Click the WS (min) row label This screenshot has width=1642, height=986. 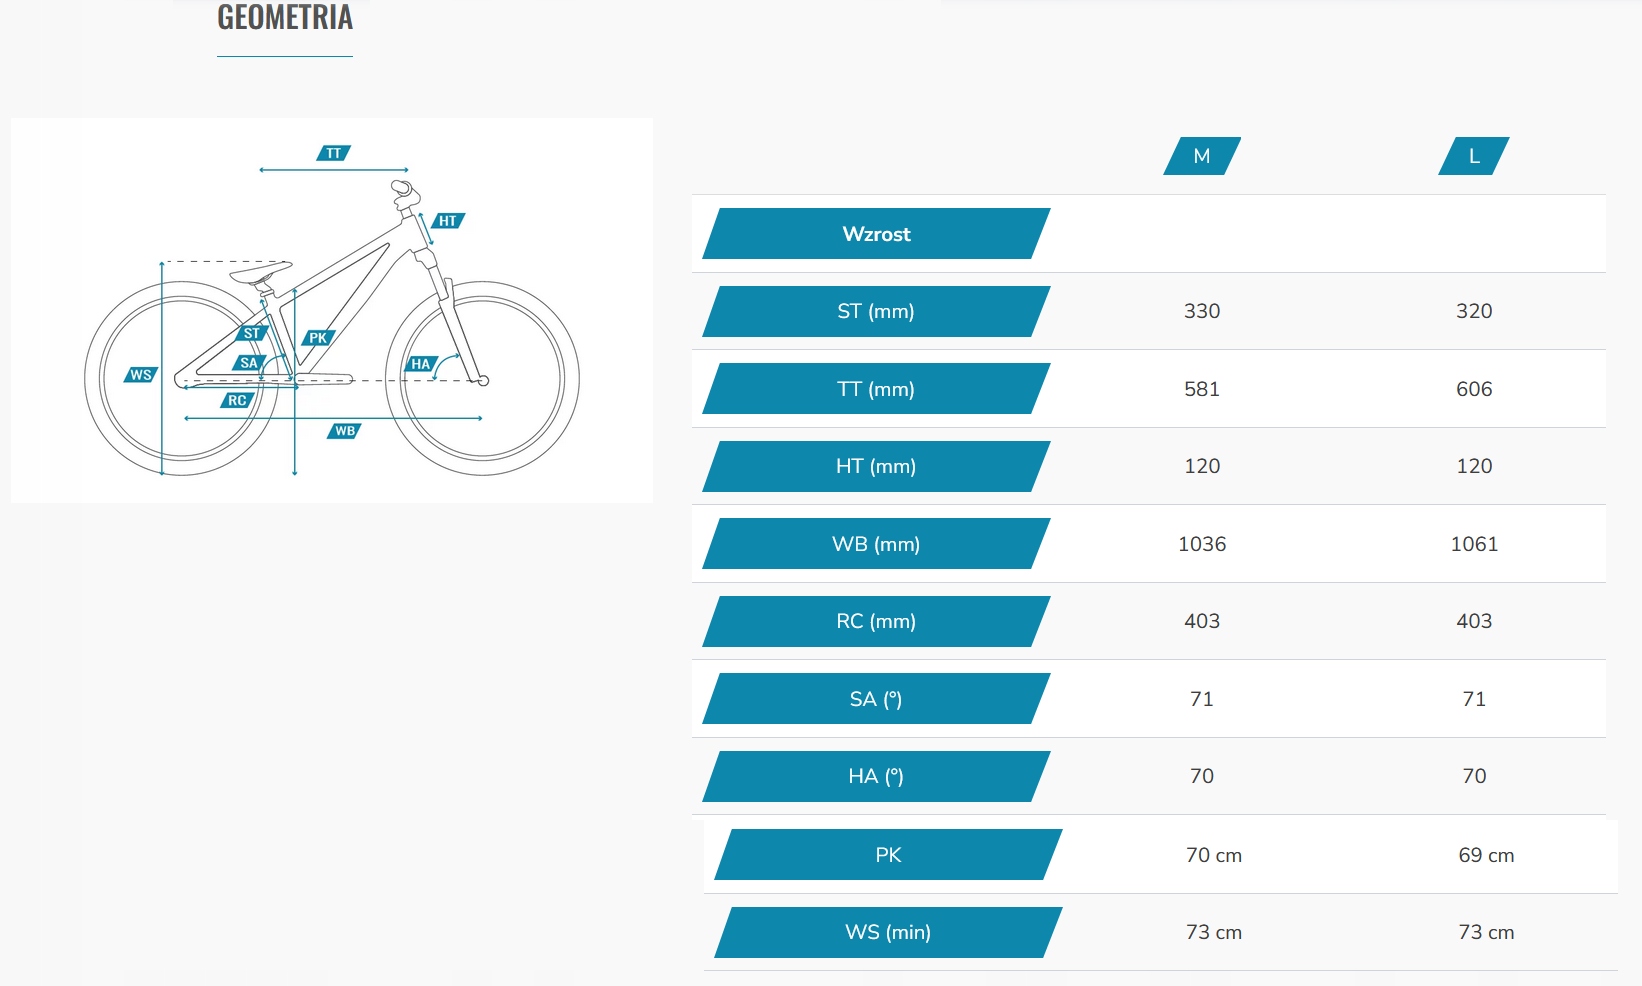pos(888,932)
